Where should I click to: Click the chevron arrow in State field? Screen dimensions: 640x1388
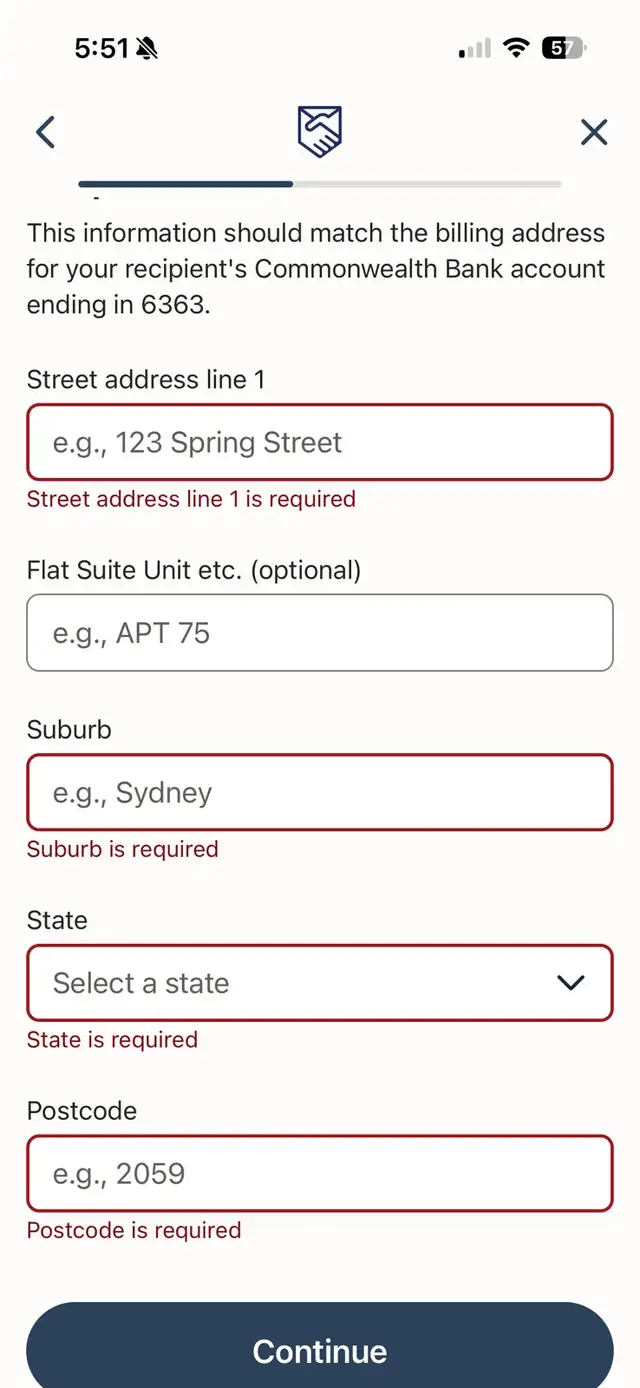[x=570, y=983]
